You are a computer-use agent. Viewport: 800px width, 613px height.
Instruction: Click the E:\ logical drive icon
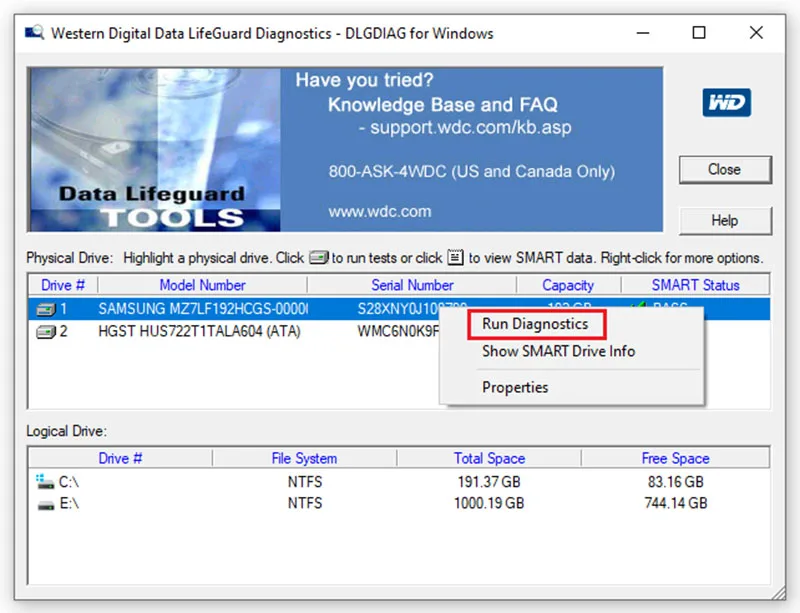tap(46, 505)
